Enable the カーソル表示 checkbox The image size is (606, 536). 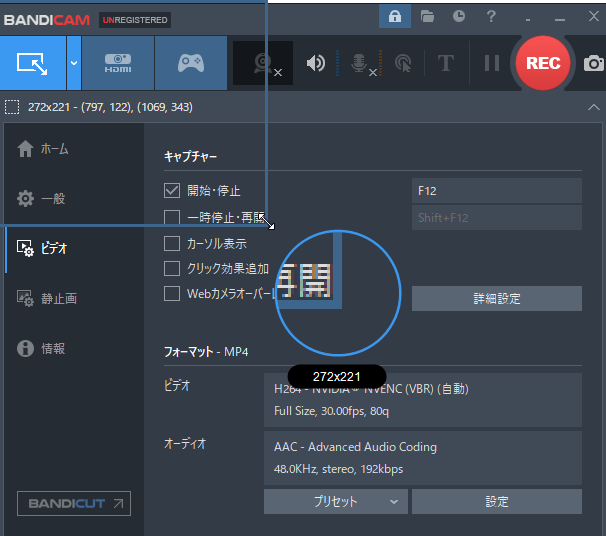pos(172,244)
